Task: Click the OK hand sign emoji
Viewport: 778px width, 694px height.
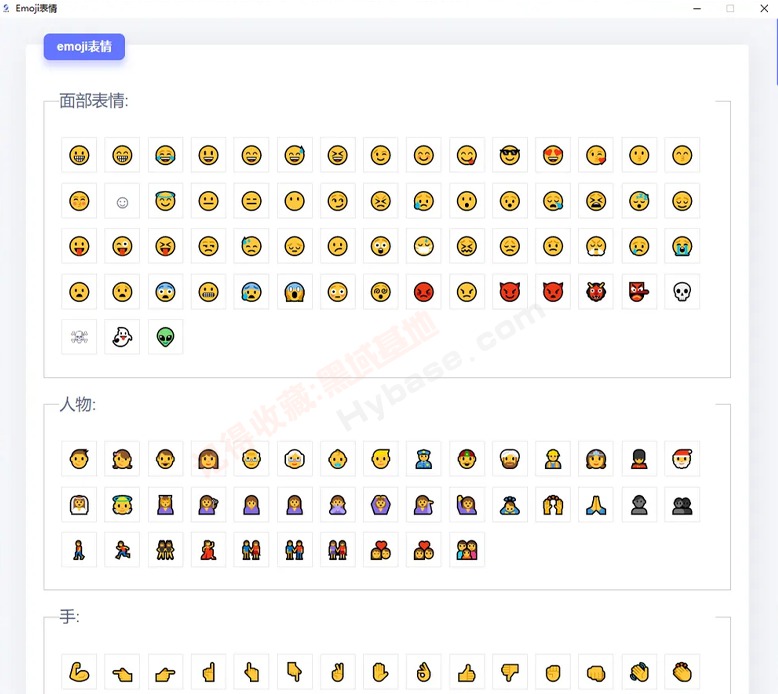Action: [423, 672]
